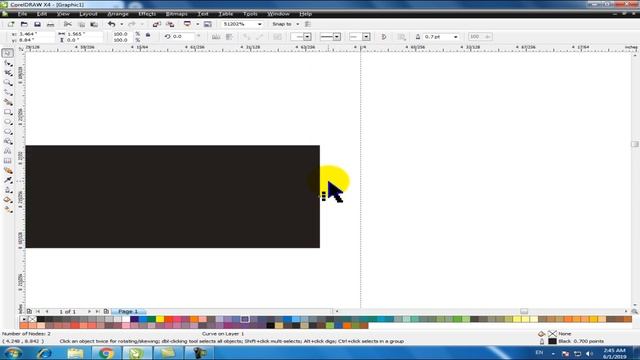This screenshot has width=640, height=360.
Task: Mirror the object vertically
Action: [x=229, y=37]
